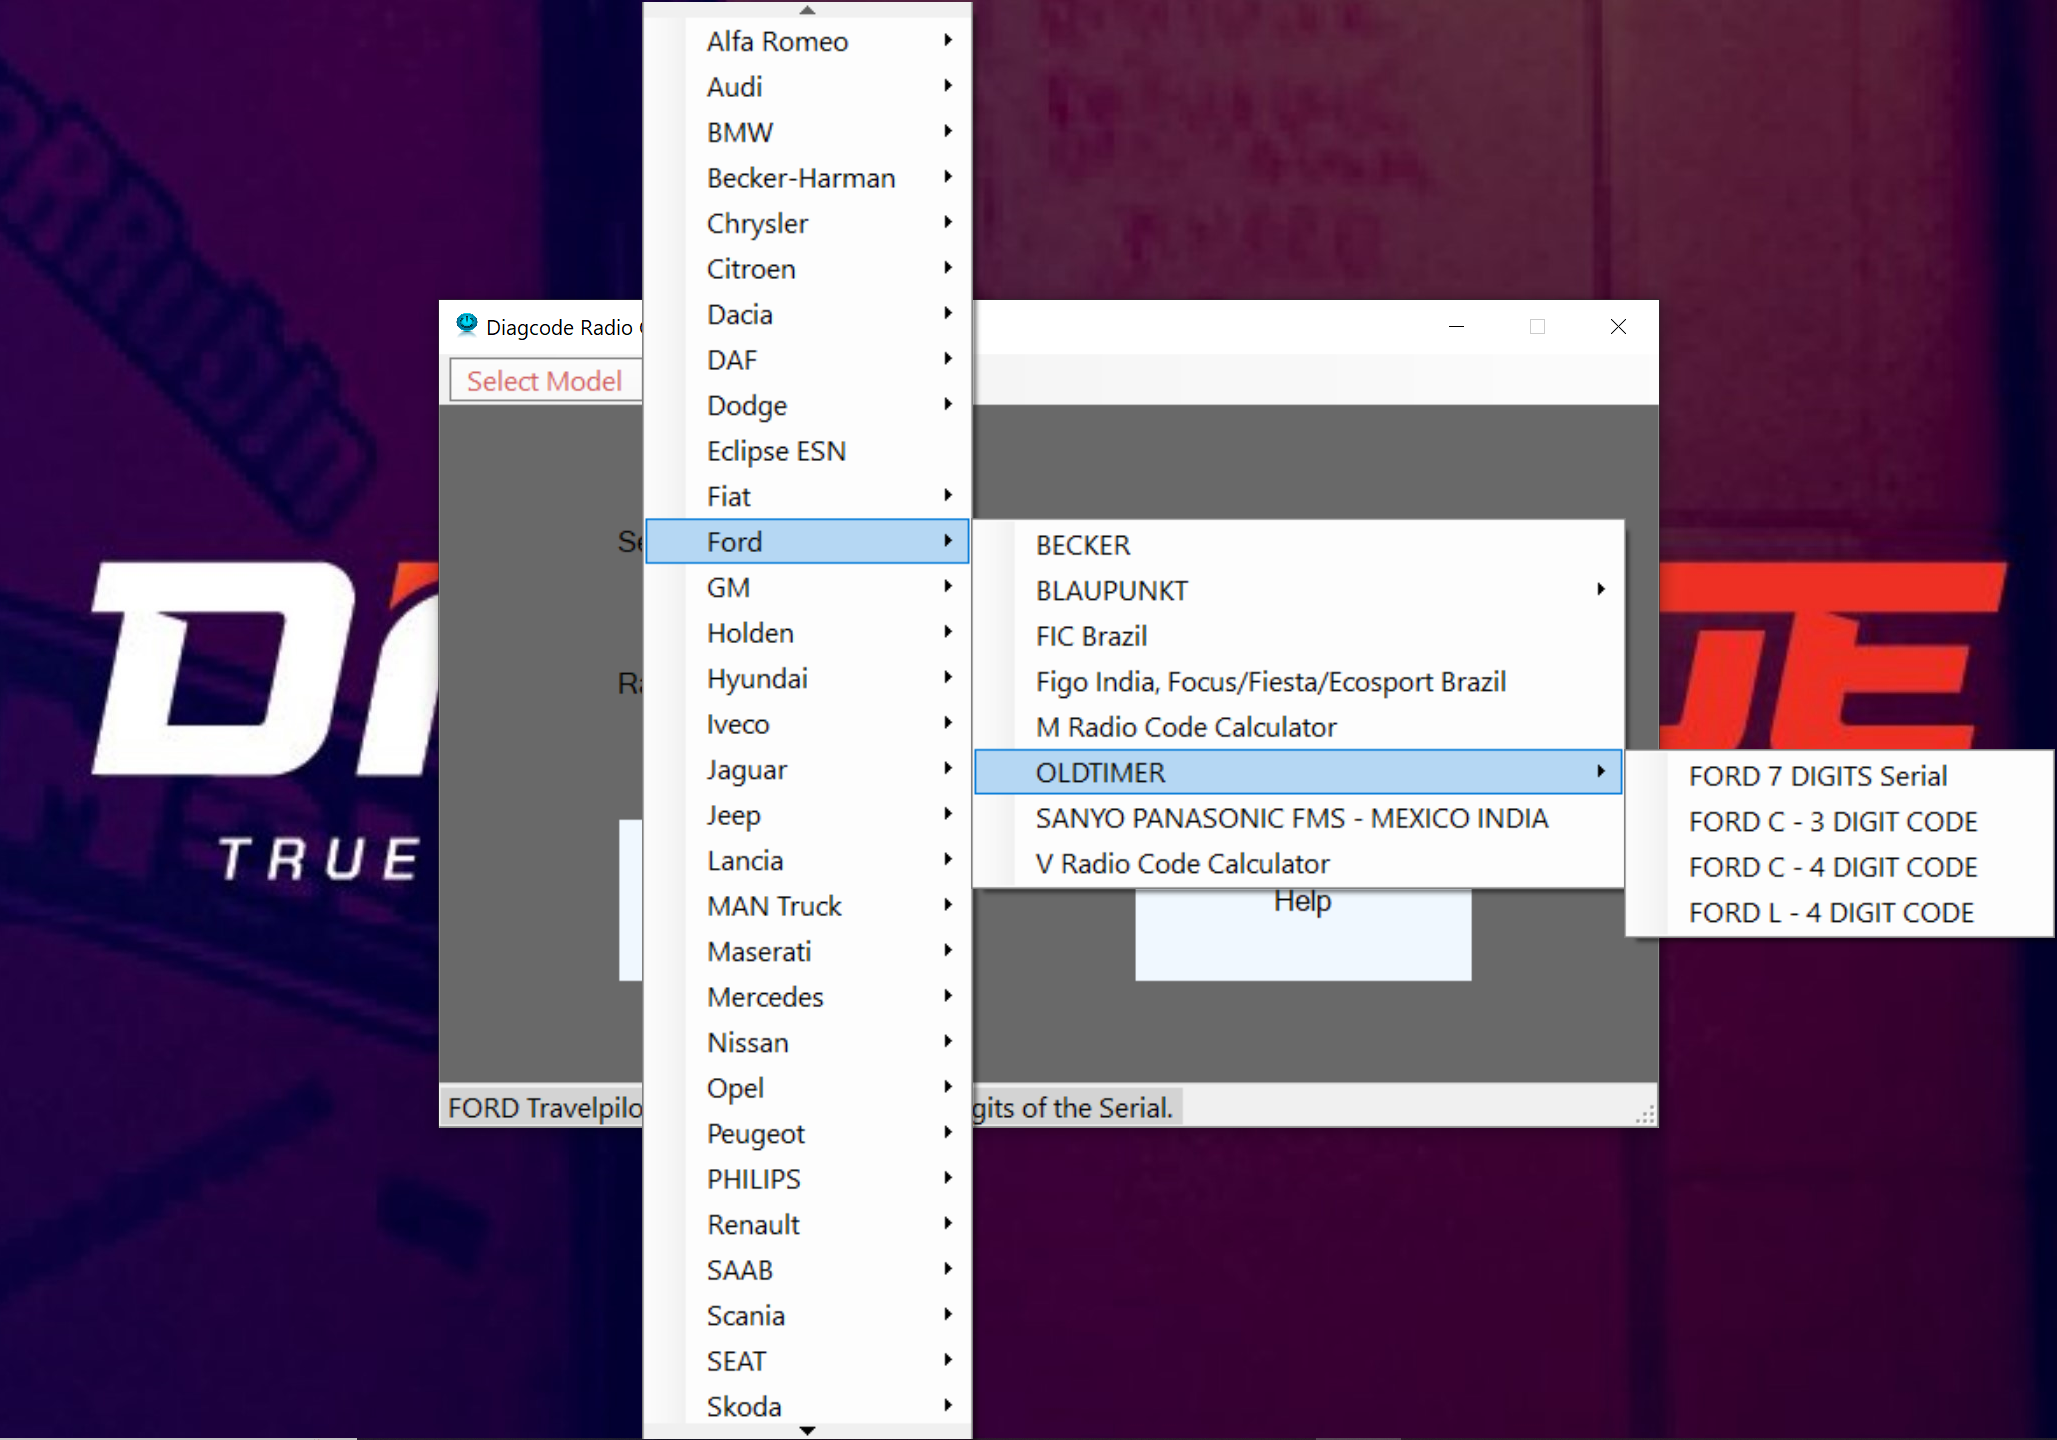Open the Fiat submenu
This screenshot has height=1440, width=2057.
807,496
